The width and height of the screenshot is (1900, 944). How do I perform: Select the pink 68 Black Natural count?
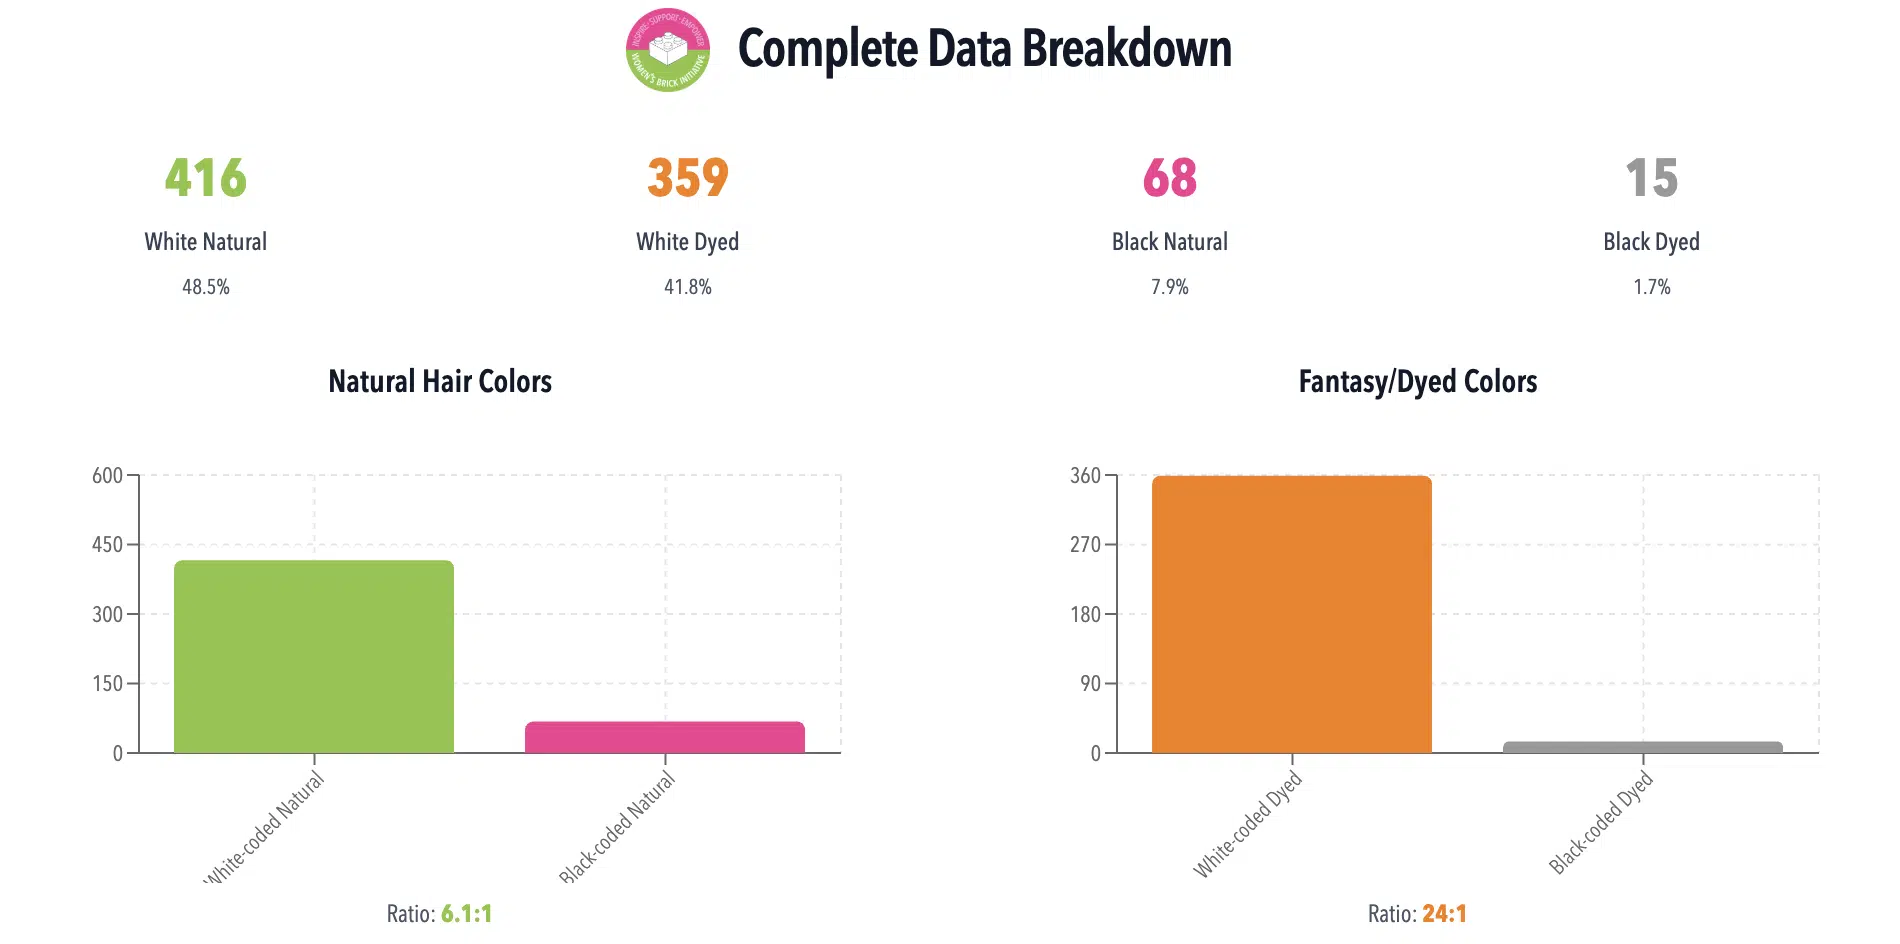(x=1169, y=178)
